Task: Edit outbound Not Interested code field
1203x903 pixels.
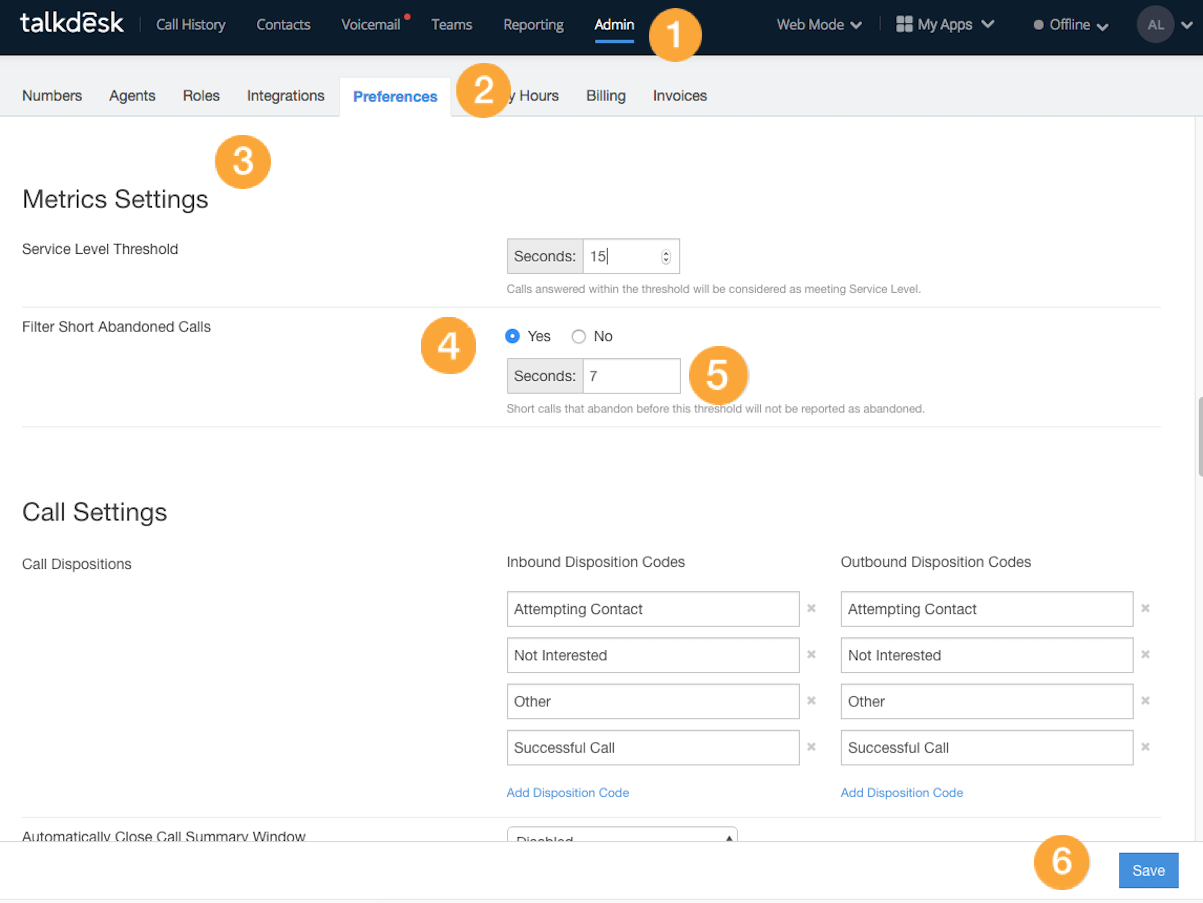Action: pyautogui.click(x=987, y=655)
